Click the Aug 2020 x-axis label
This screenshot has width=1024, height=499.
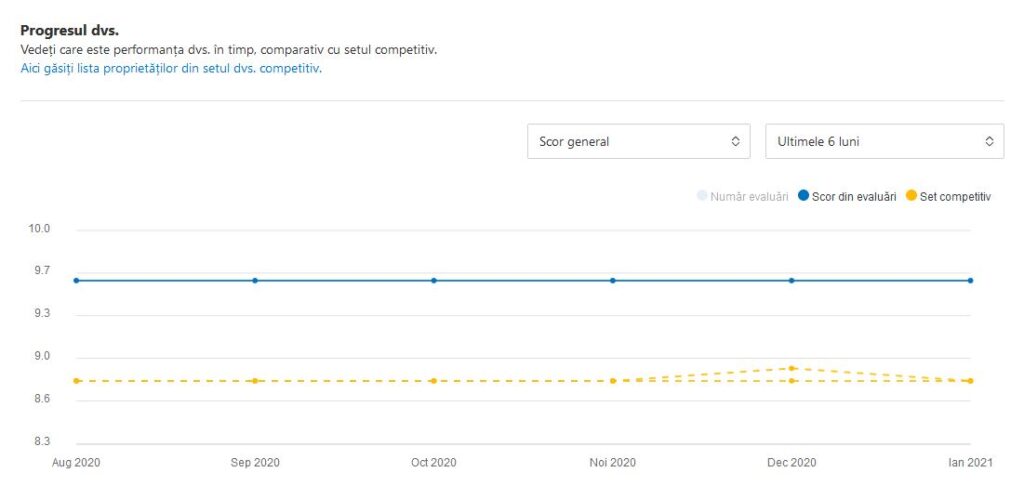click(x=76, y=463)
